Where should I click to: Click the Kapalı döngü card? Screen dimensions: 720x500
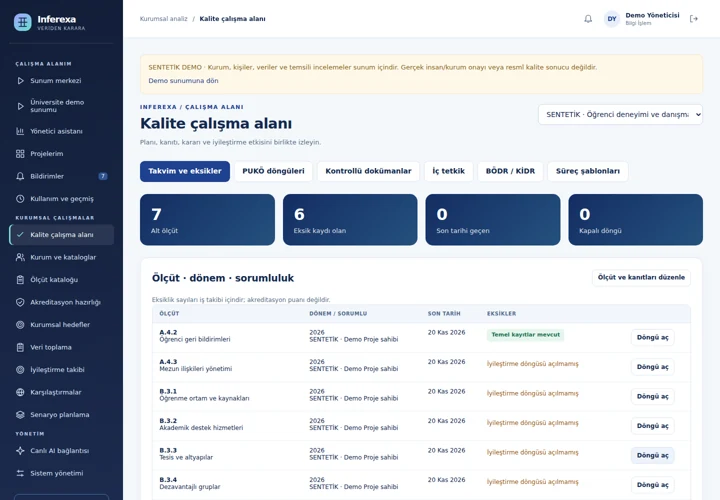coord(636,219)
